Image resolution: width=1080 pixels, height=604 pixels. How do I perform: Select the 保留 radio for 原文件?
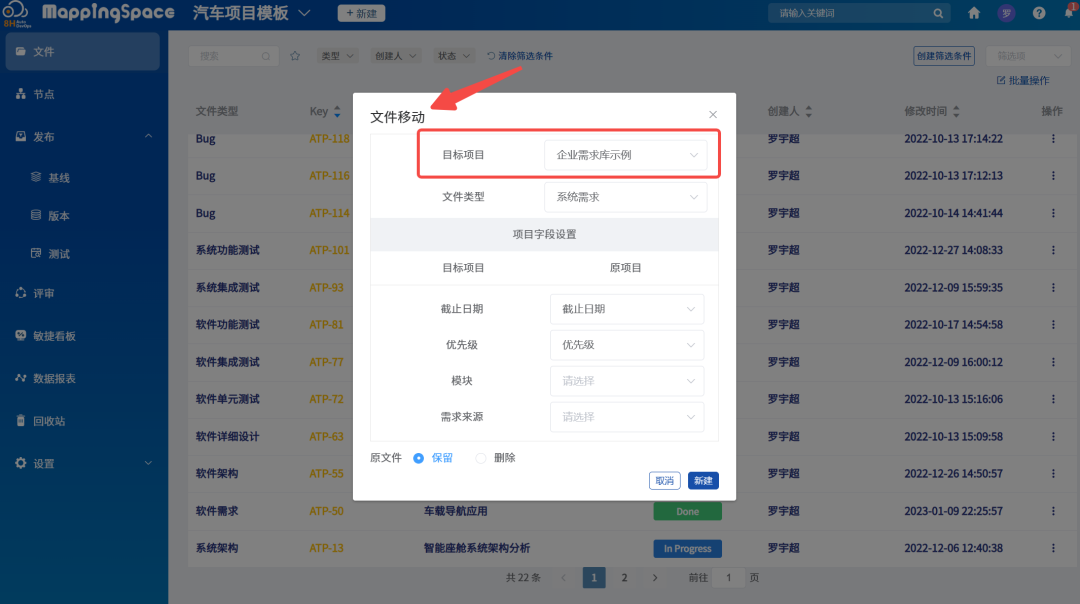click(420, 458)
